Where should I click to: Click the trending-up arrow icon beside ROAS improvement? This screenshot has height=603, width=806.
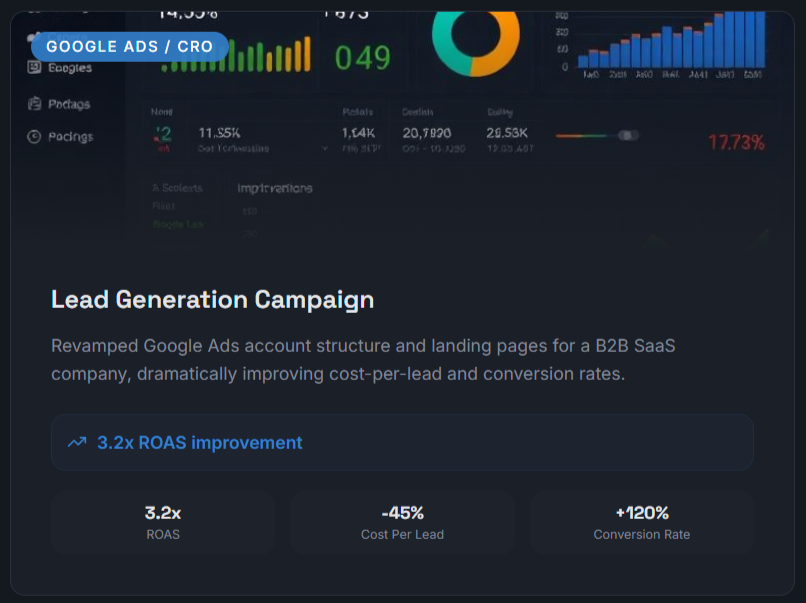pos(77,442)
